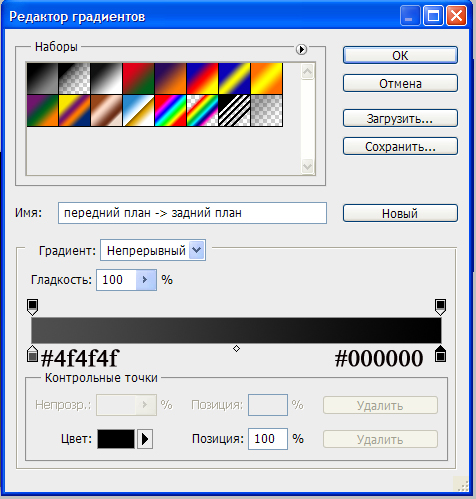Select the full spectrum rainbow gradient preset
The width and height of the screenshot is (476, 499).
pos(170,111)
